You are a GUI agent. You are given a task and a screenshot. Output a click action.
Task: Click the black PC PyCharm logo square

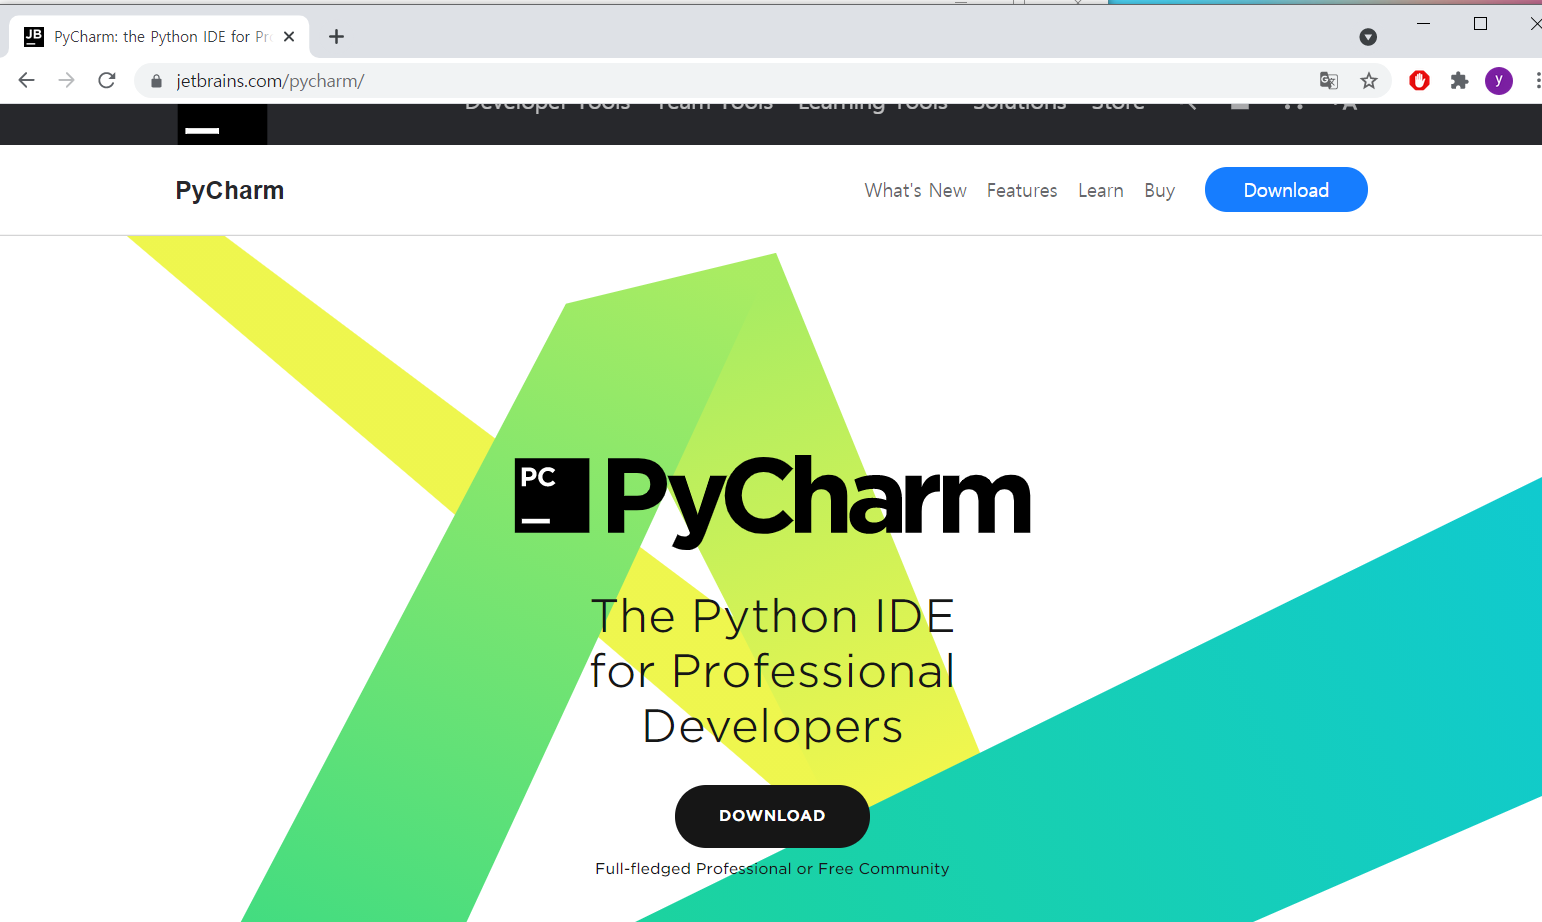coord(552,495)
